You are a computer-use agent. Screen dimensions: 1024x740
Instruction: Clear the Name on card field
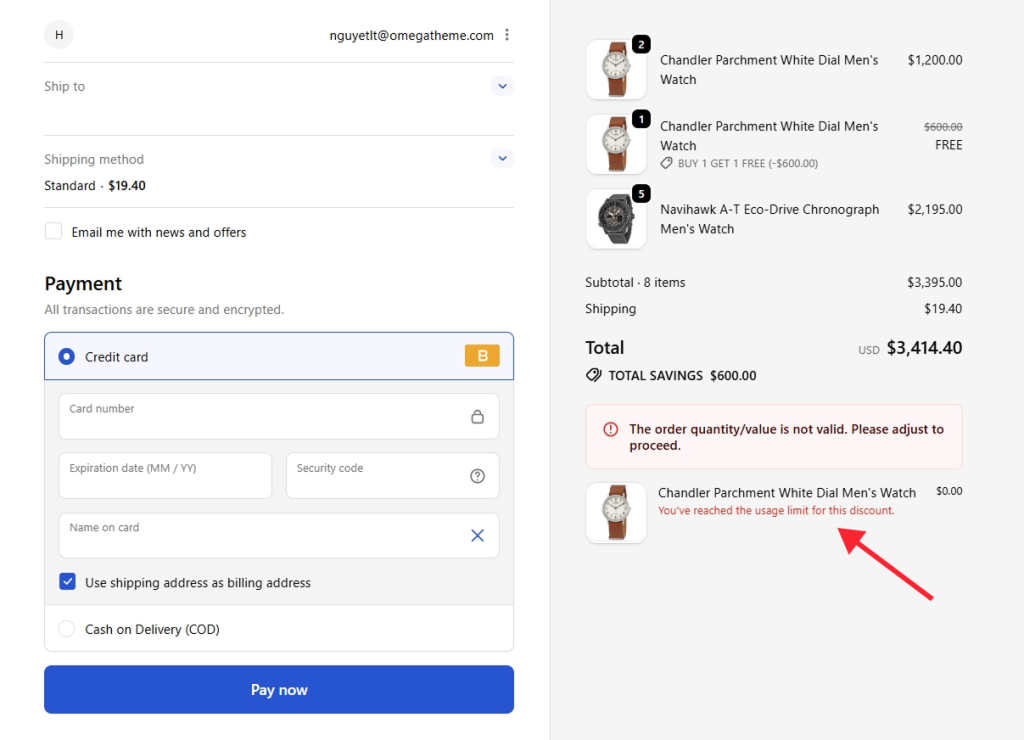[477, 535]
